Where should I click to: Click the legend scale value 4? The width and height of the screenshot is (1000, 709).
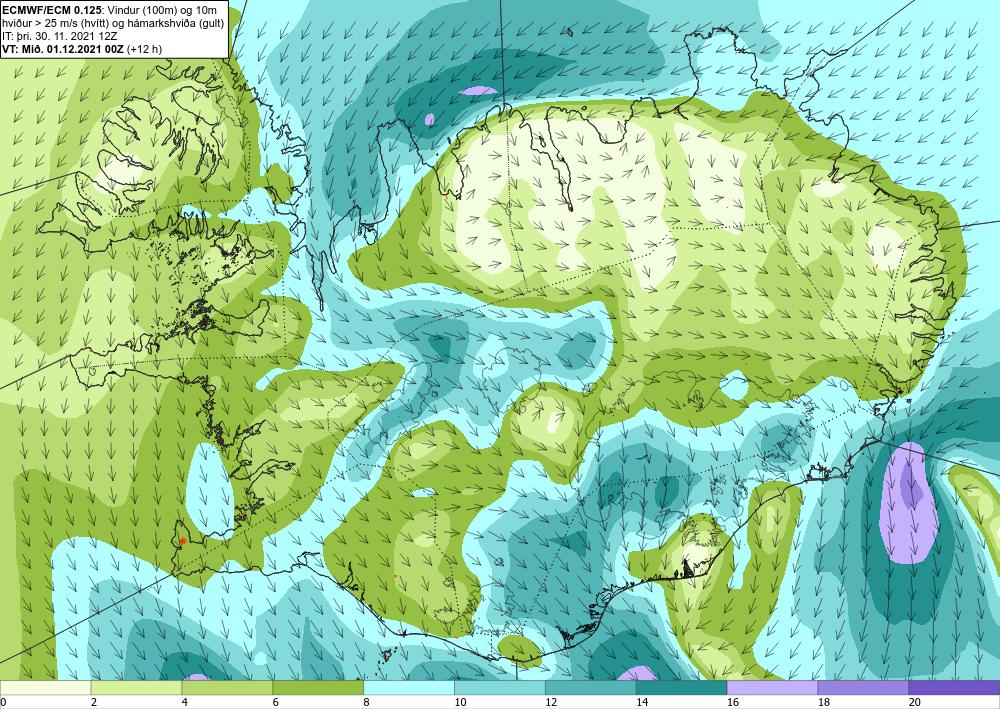[x=184, y=703]
